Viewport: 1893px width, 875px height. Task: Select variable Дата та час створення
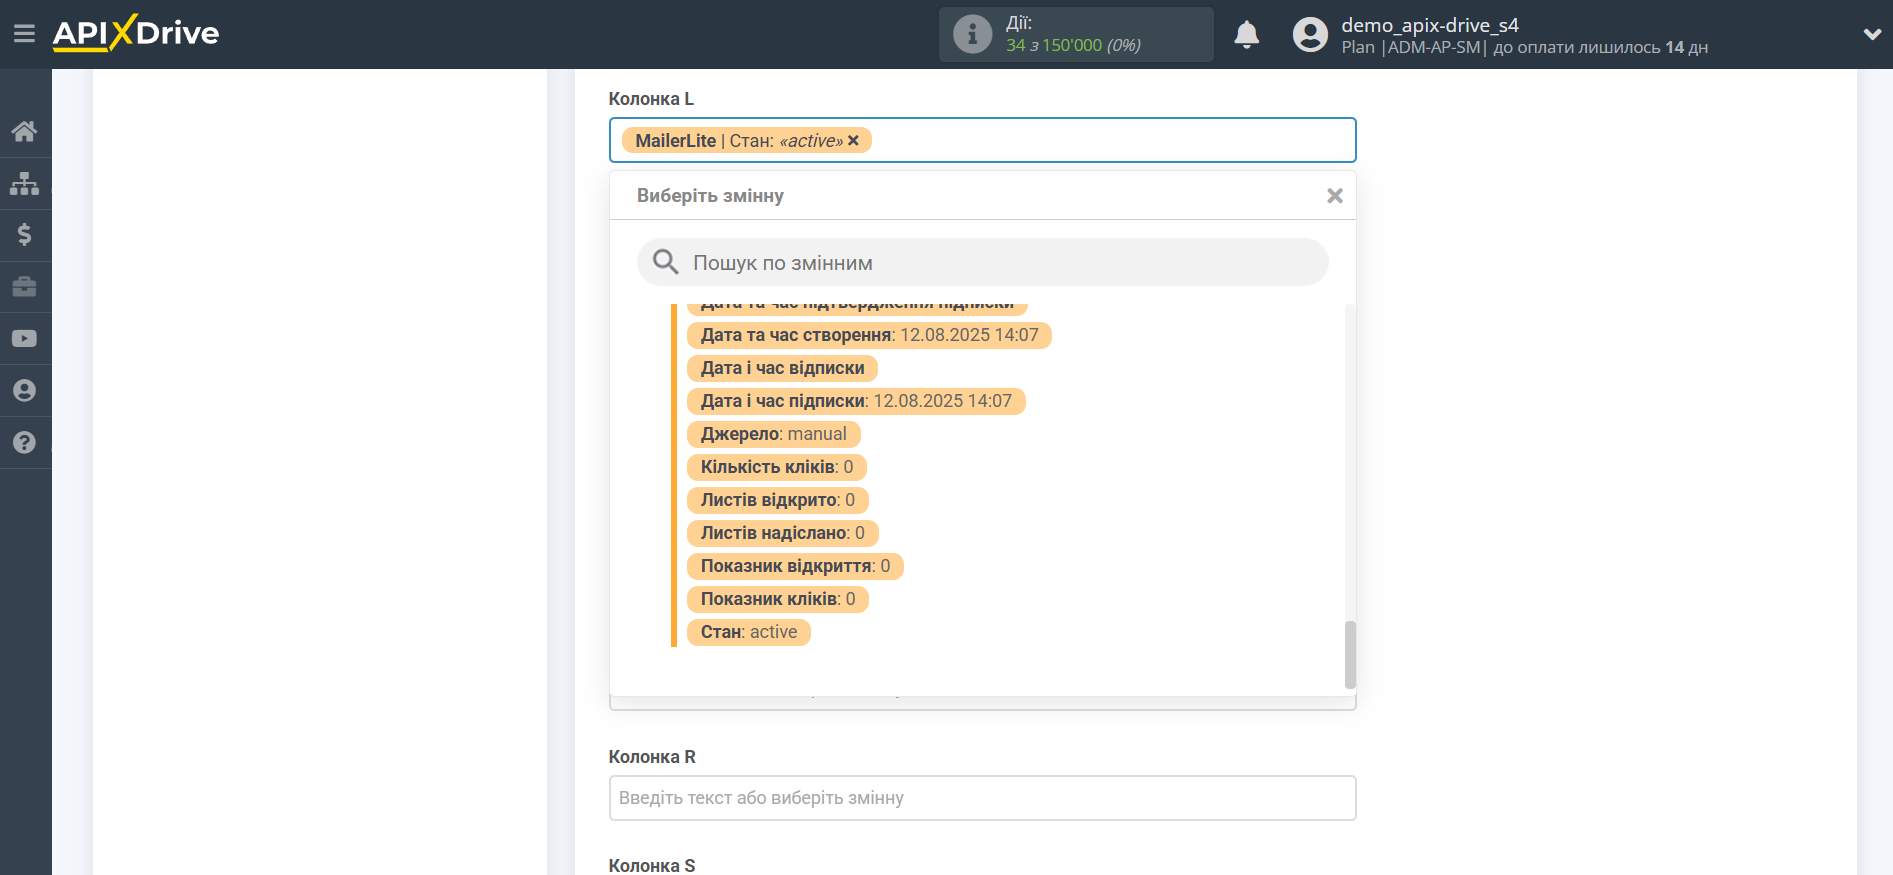[869, 335]
